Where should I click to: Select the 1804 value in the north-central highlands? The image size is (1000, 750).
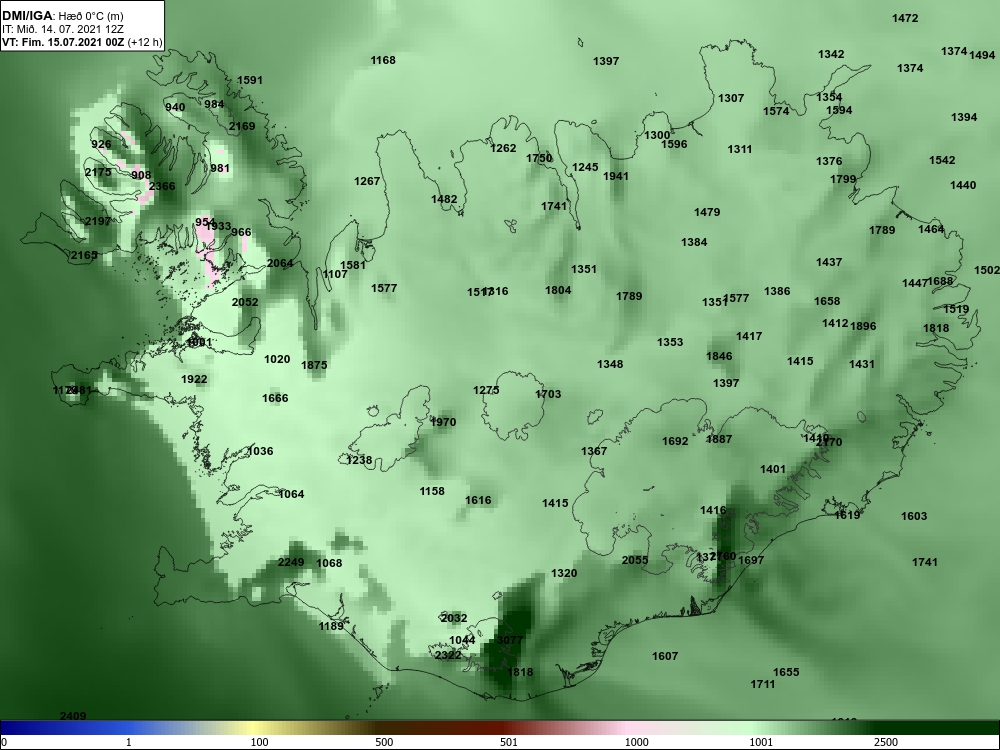[558, 290]
